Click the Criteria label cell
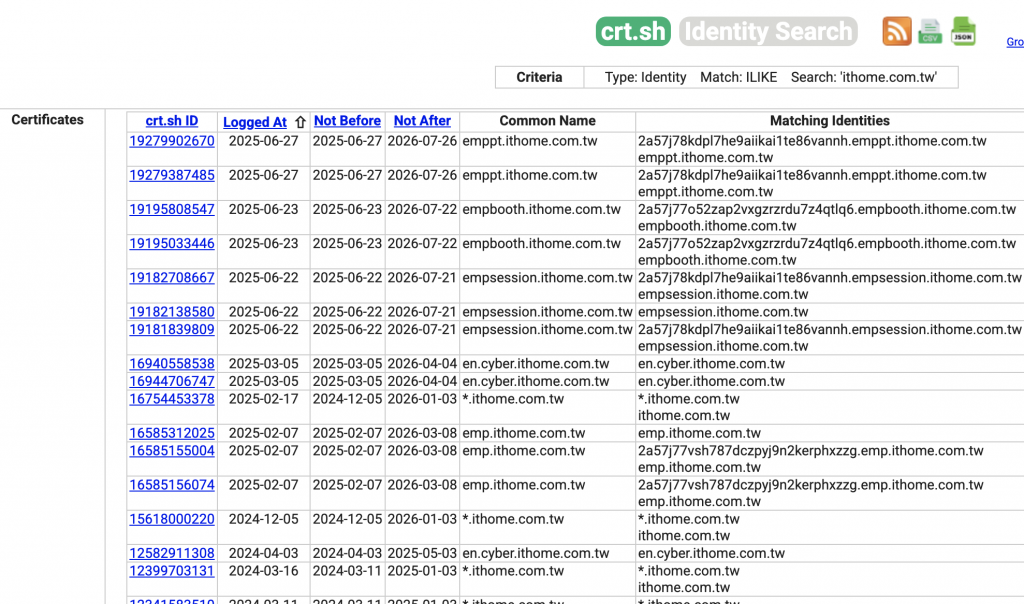Image resolution: width=1024 pixels, height=604 pixels. [x=539, y=77]
